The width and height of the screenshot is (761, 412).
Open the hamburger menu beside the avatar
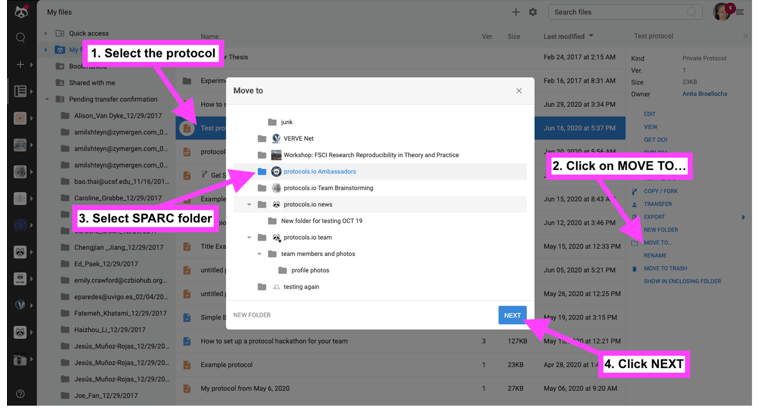coord(740,13)
